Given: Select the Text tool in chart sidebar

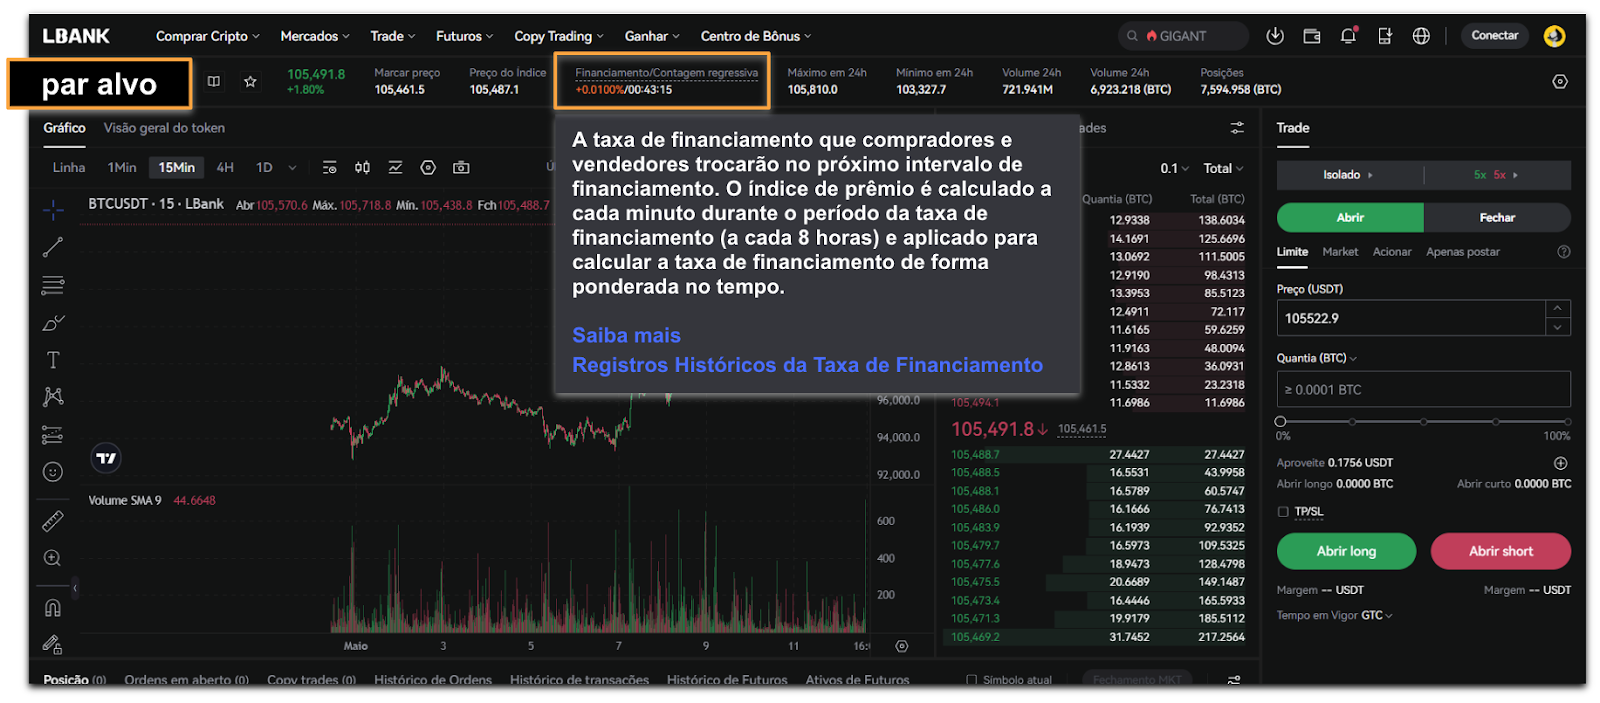Looking at the screenshot, I should tap(53, 360).
